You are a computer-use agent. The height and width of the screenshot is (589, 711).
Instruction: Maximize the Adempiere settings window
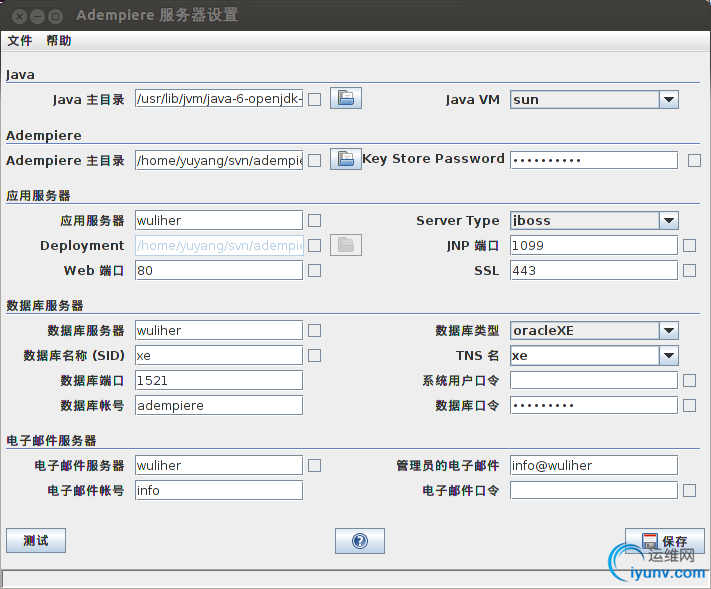click(x=55, y=17)
